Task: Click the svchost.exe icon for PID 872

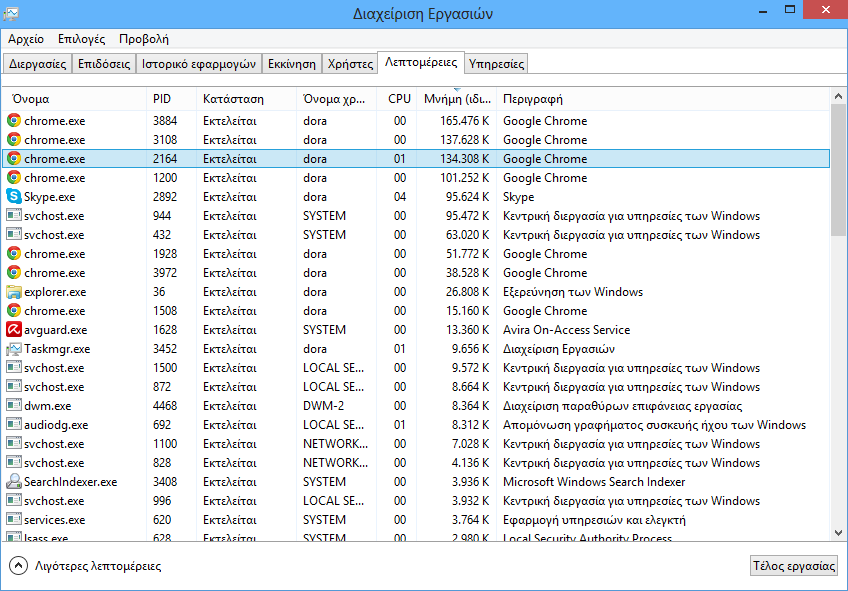Action: tap(14, 386)
